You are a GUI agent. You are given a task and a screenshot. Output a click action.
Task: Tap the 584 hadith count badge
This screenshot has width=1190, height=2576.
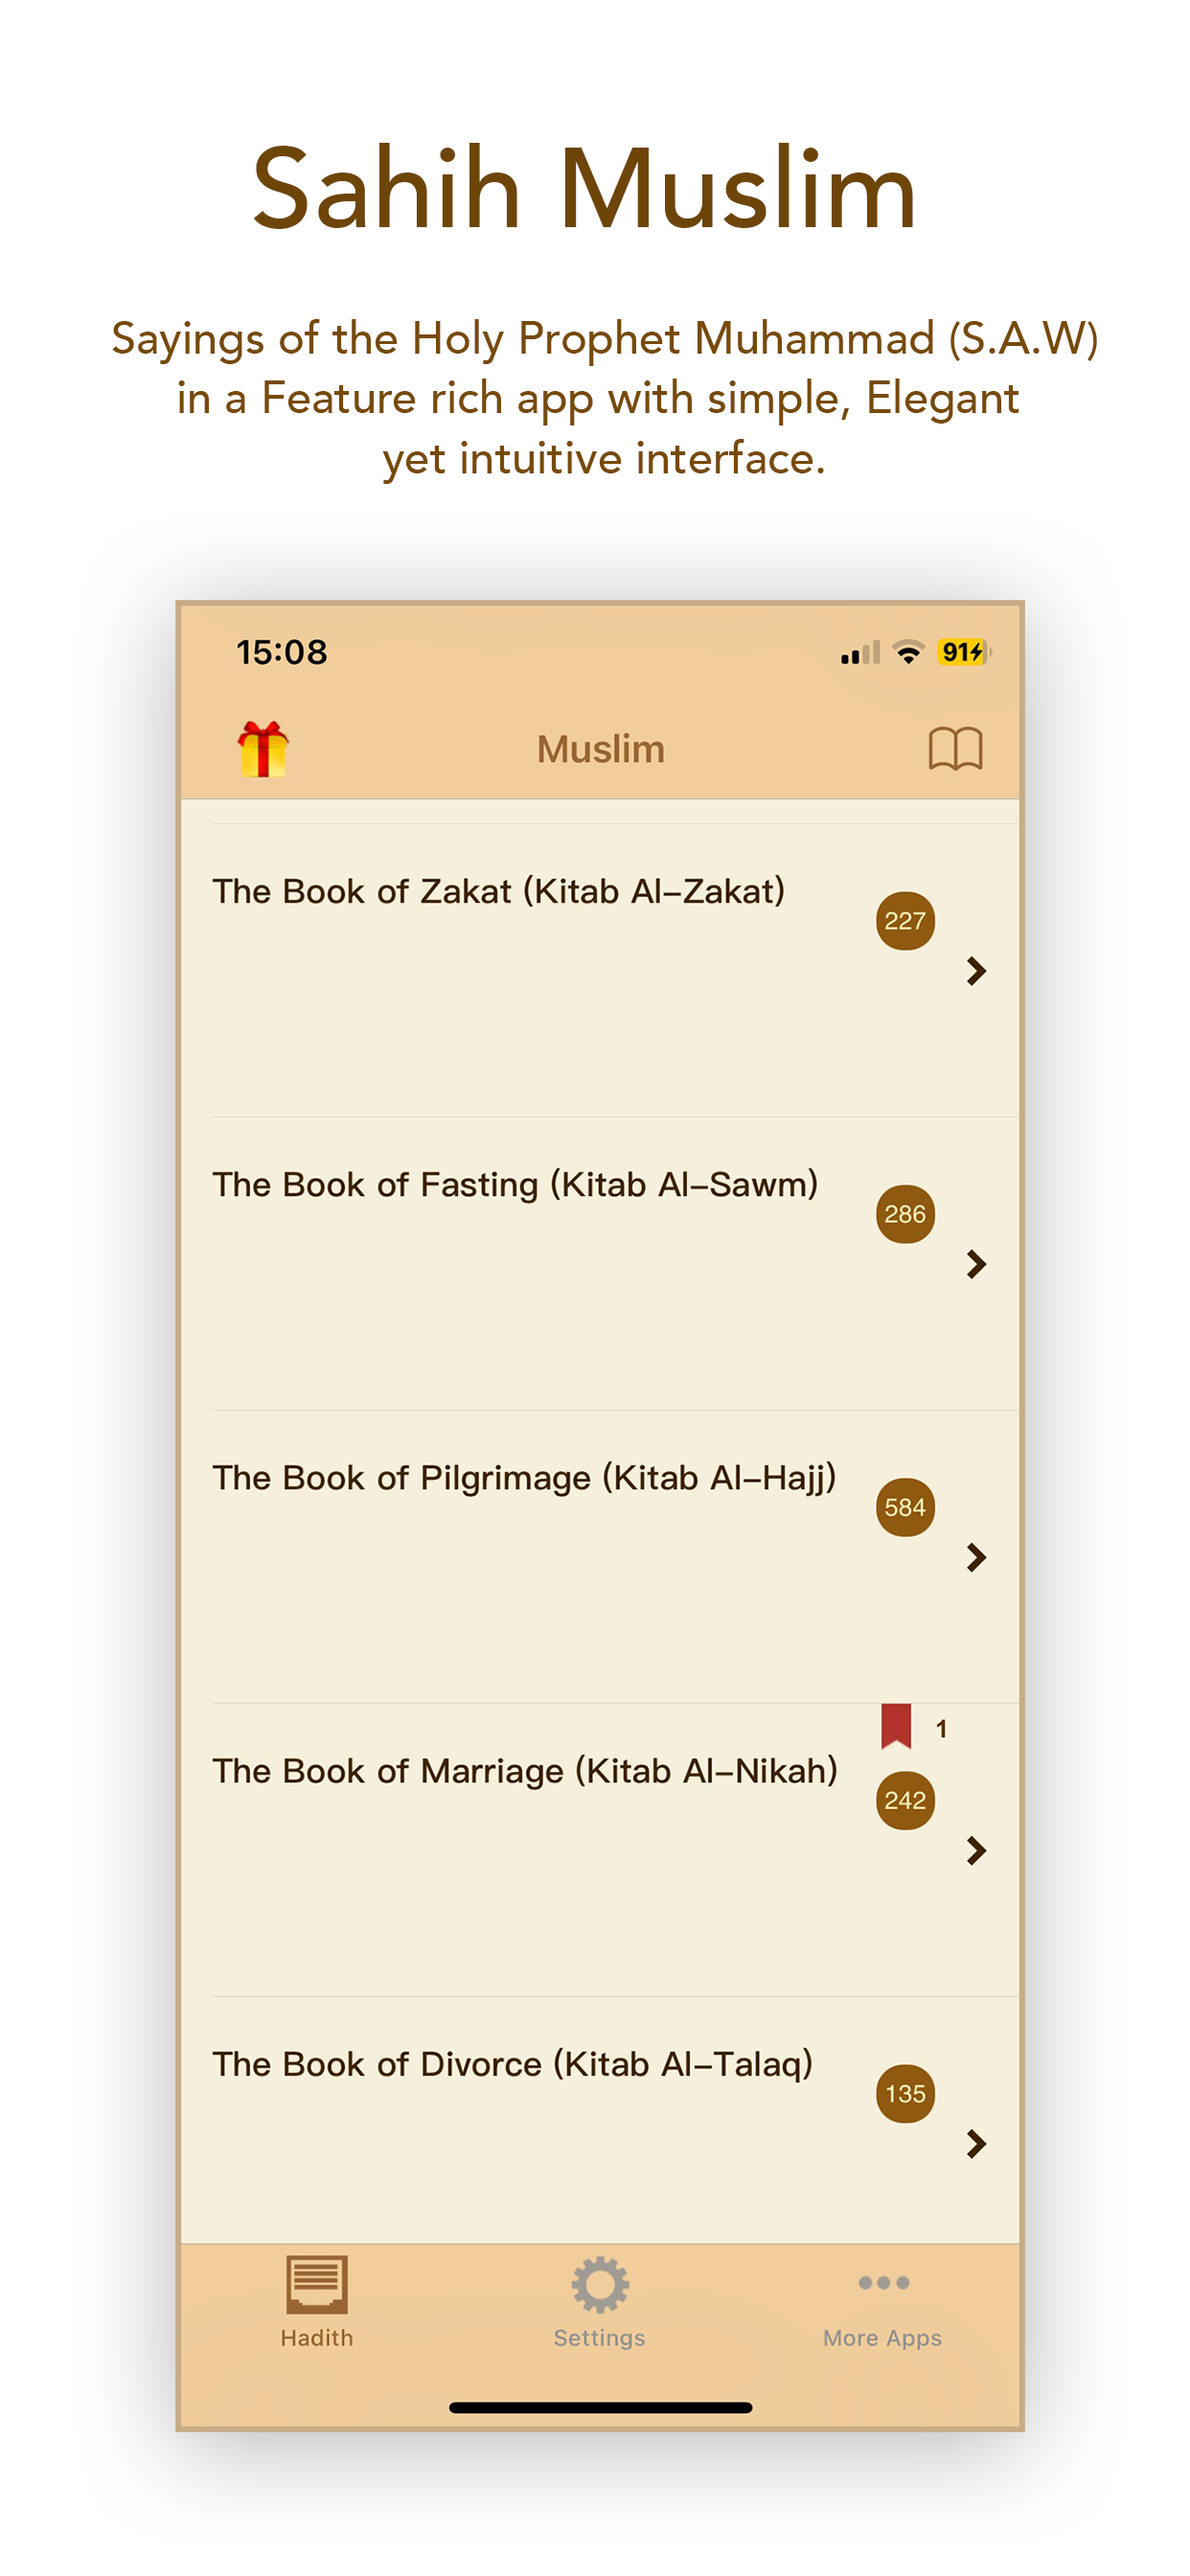(905, 1506)
